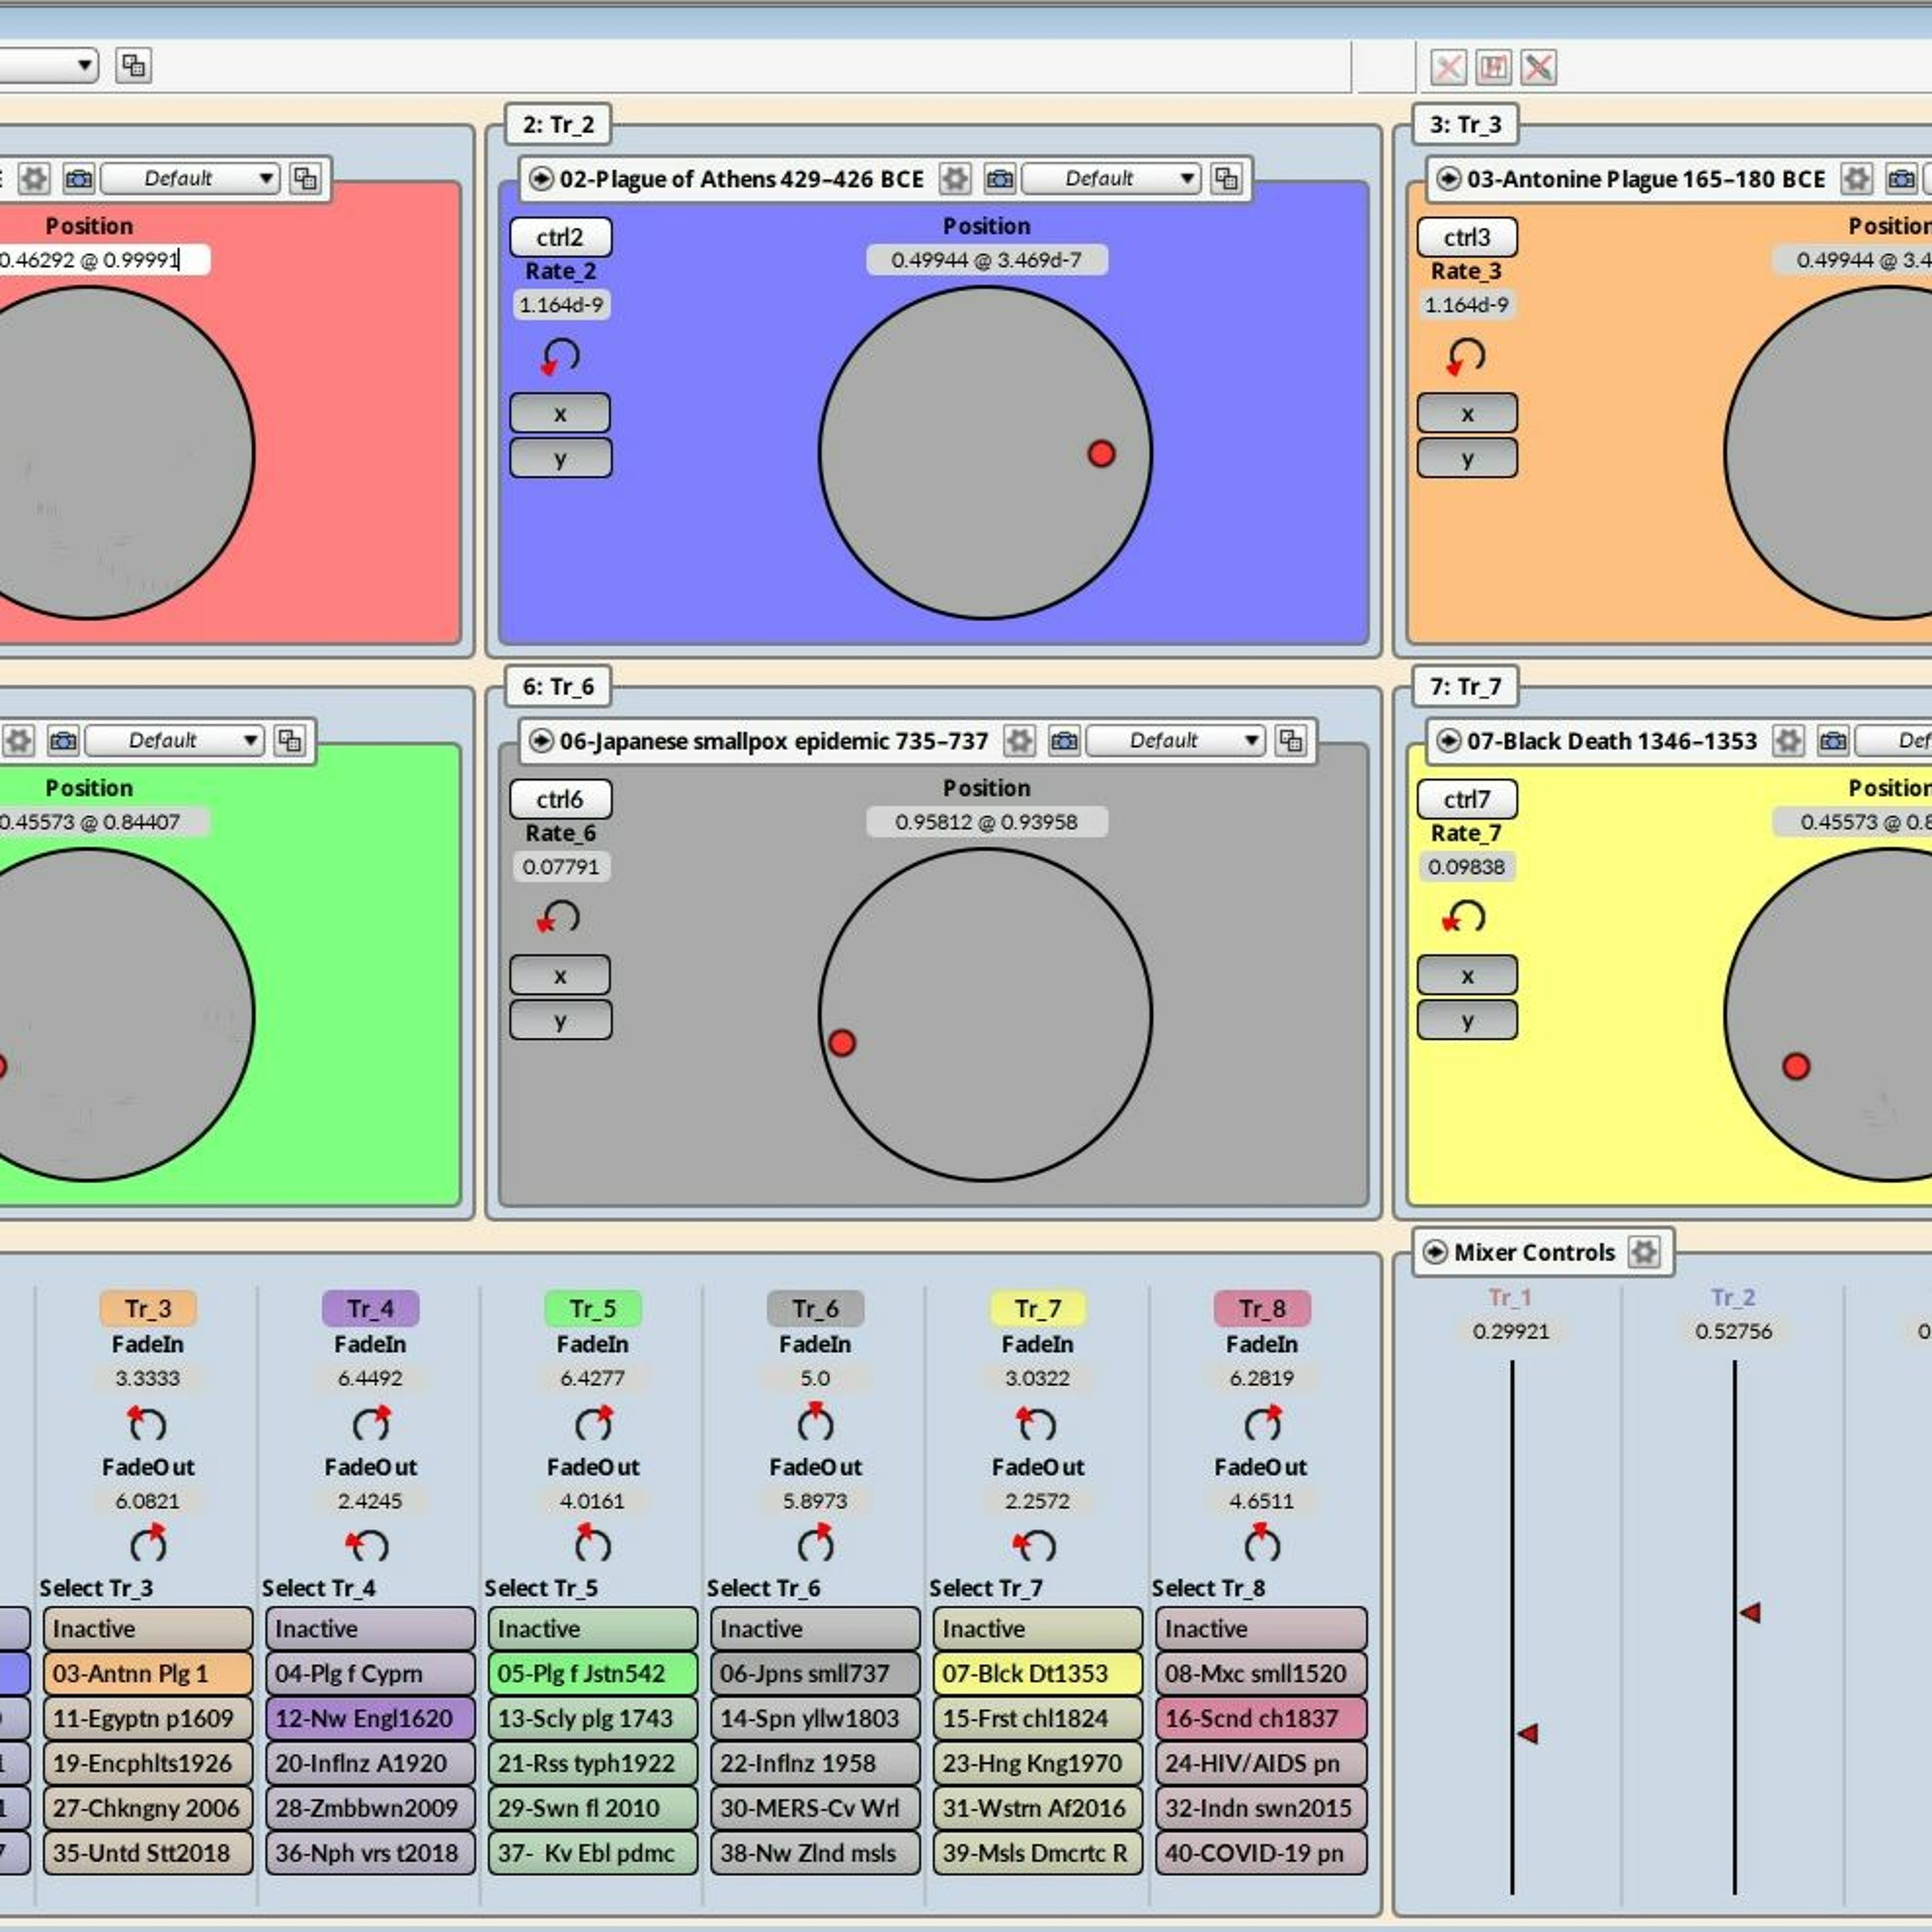
Task: Select Inactive under Select Tr_5
Action: pyautogui.click(x=593, y=1628)
